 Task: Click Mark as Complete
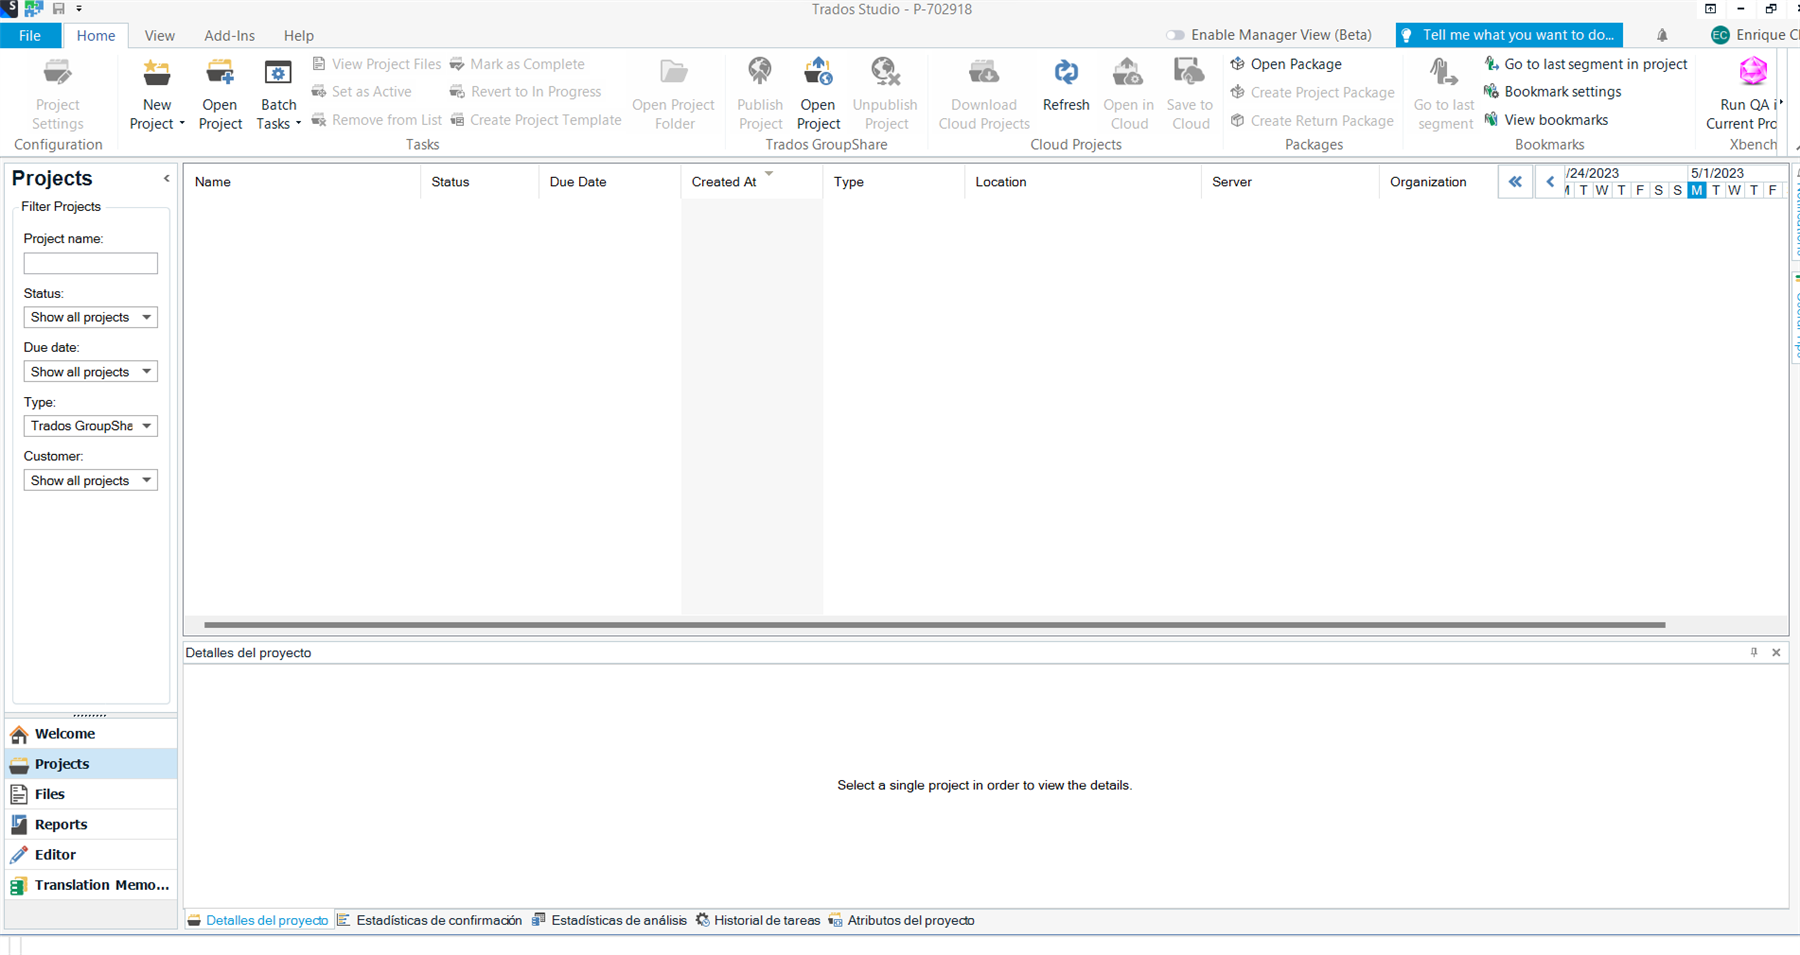click(x=517, y=64)
